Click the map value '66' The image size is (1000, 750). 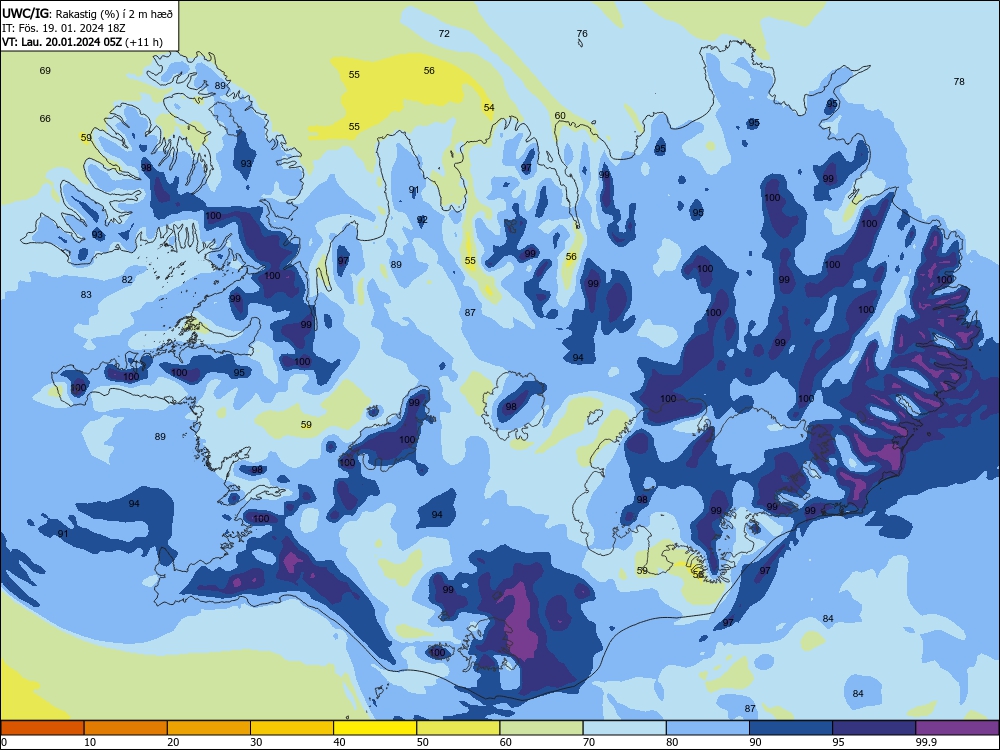point(45,119)
